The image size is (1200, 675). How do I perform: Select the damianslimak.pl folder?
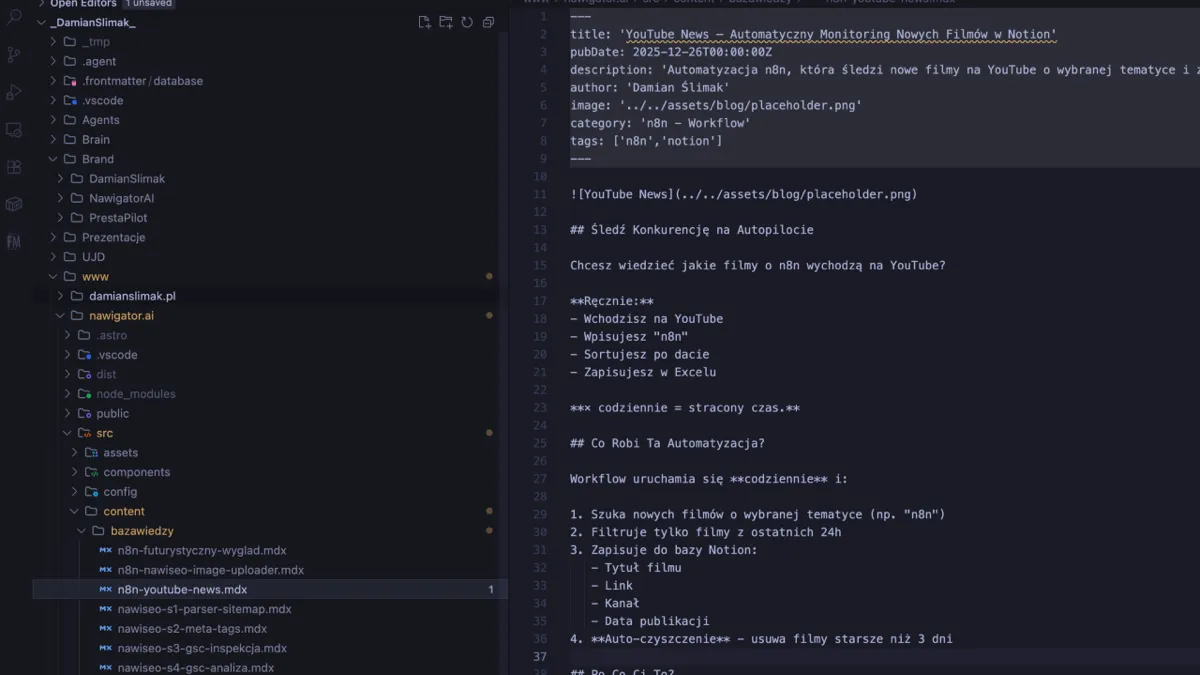(x=132, y=296)
